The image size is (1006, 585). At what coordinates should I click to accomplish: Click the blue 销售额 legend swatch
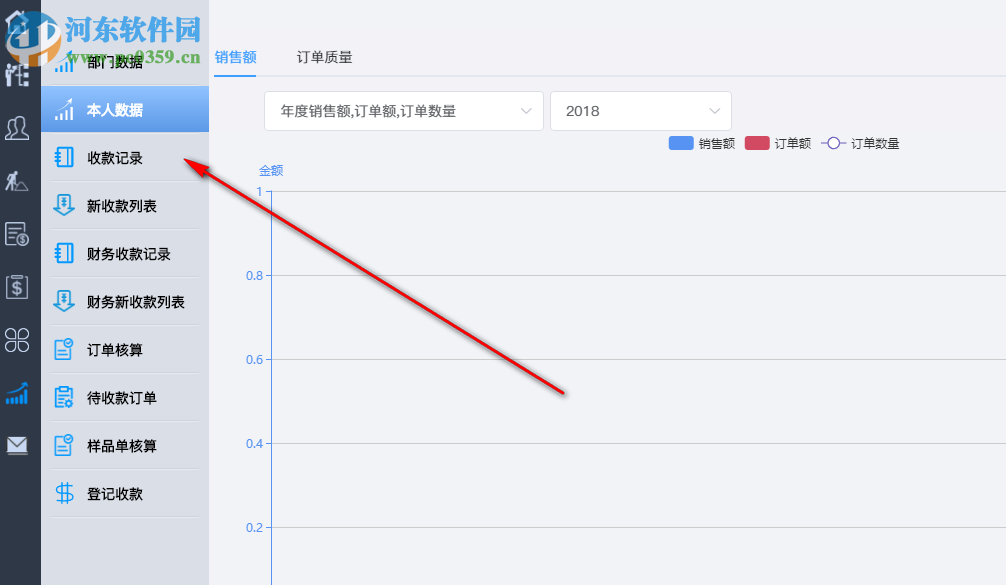[681, 143]
